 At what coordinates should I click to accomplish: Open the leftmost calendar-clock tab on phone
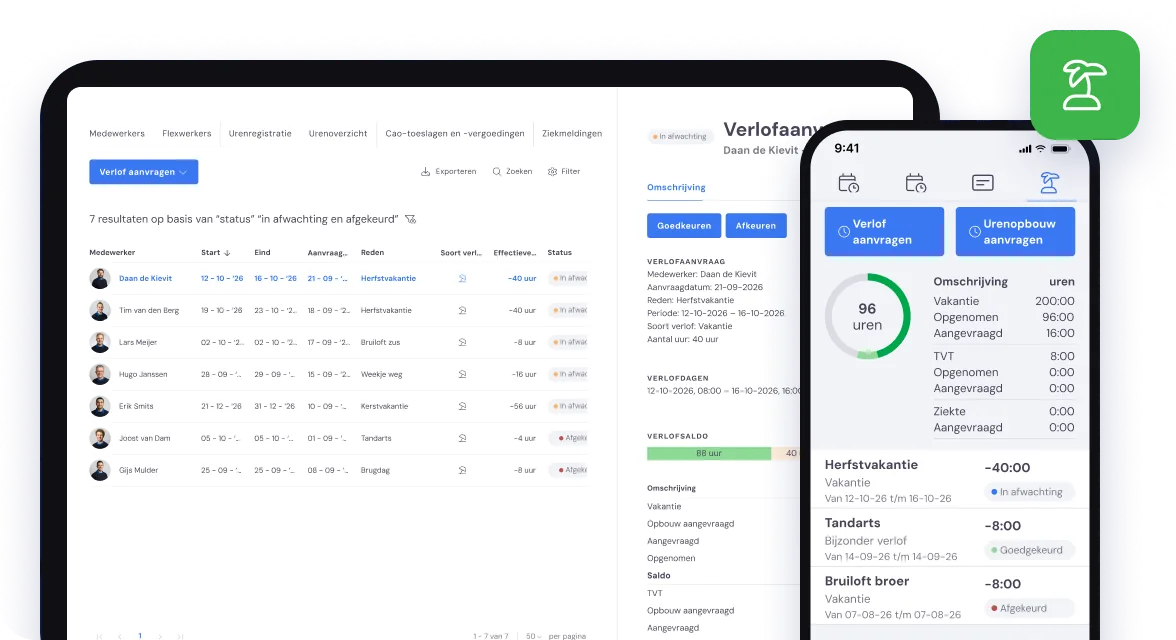(x=848, y=182)
